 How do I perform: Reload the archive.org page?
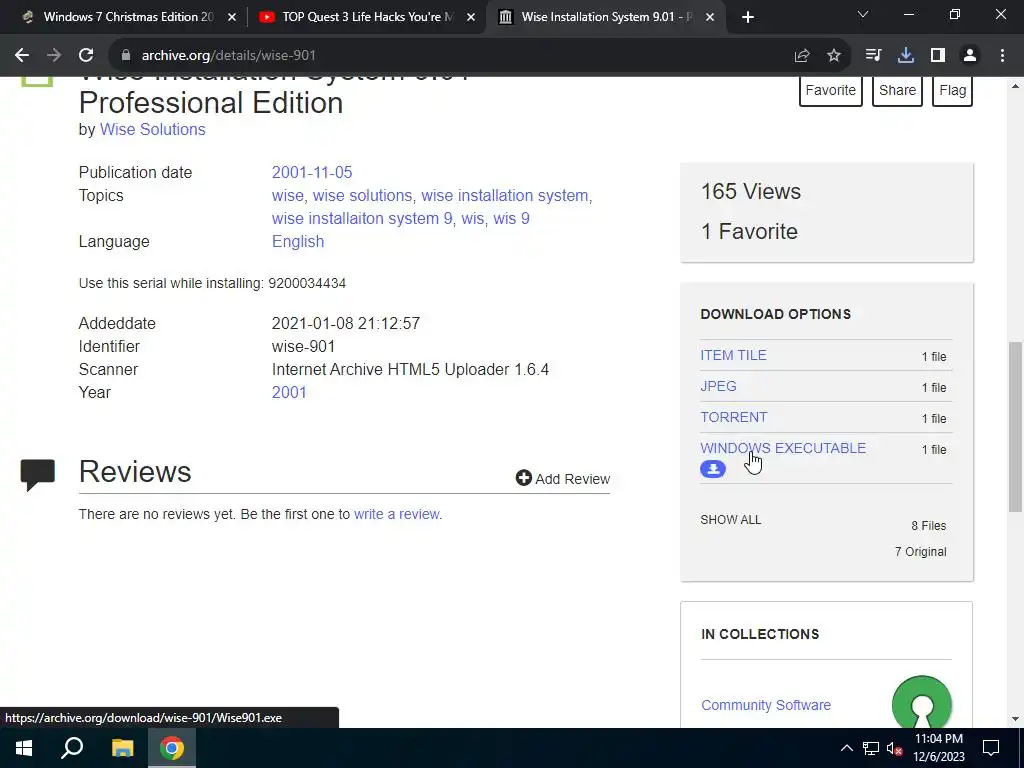click(x=86, y=56)
